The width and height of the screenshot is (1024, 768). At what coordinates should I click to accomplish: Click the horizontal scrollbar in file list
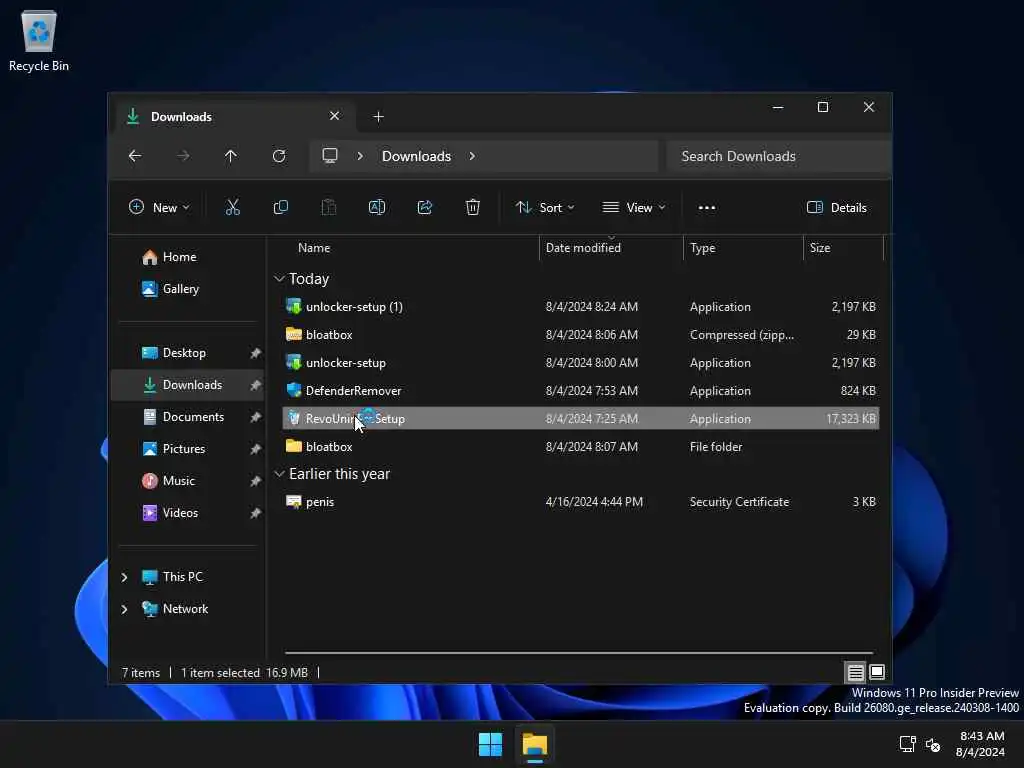[x=579, y=652]
